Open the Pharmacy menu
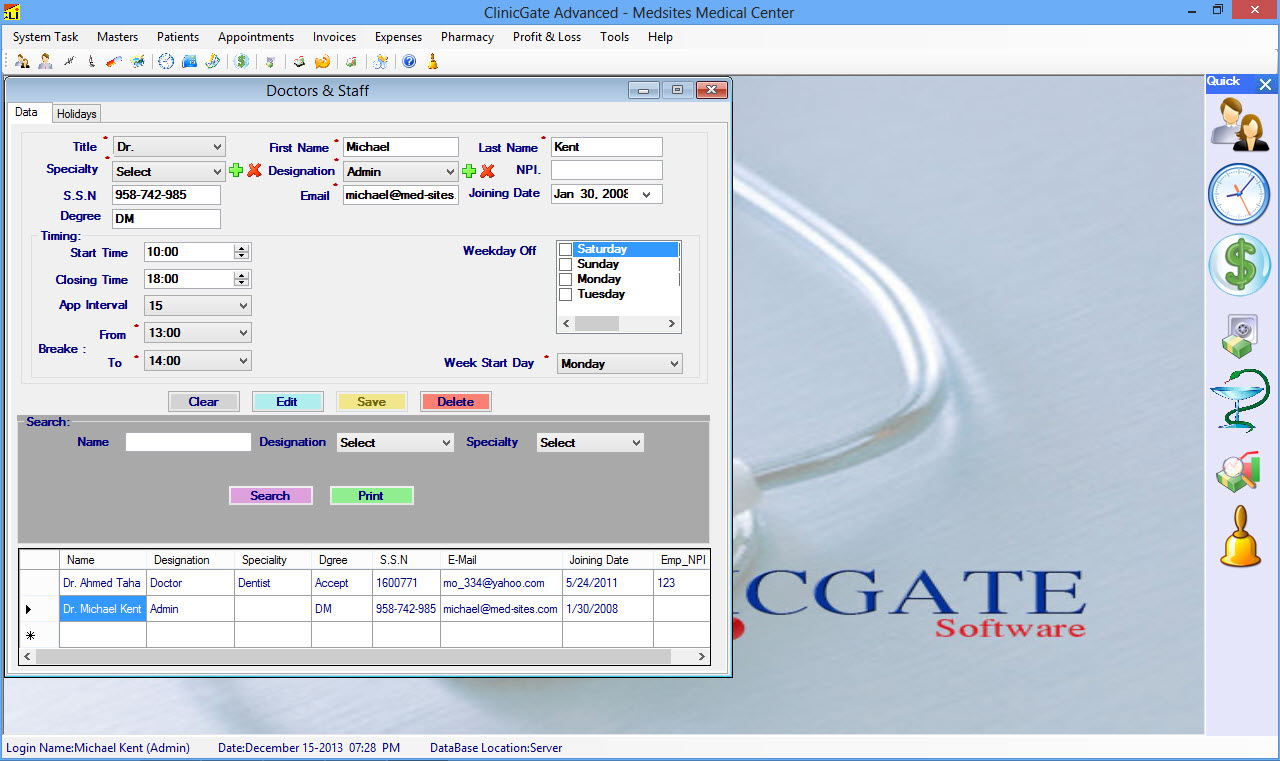 [x=467, y=37]
